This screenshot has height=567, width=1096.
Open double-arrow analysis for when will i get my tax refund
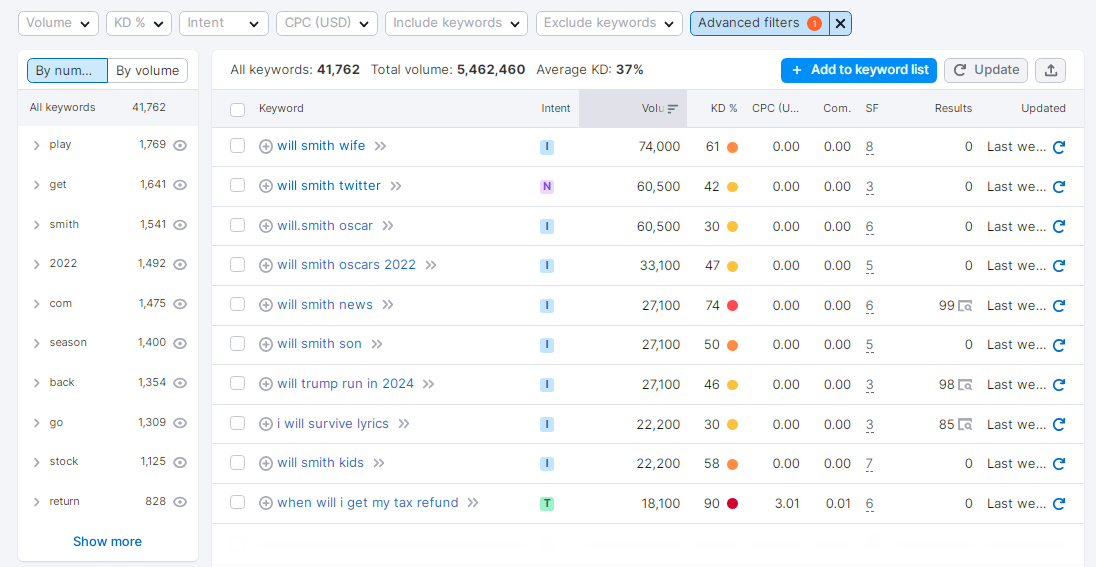coord(473,503)
